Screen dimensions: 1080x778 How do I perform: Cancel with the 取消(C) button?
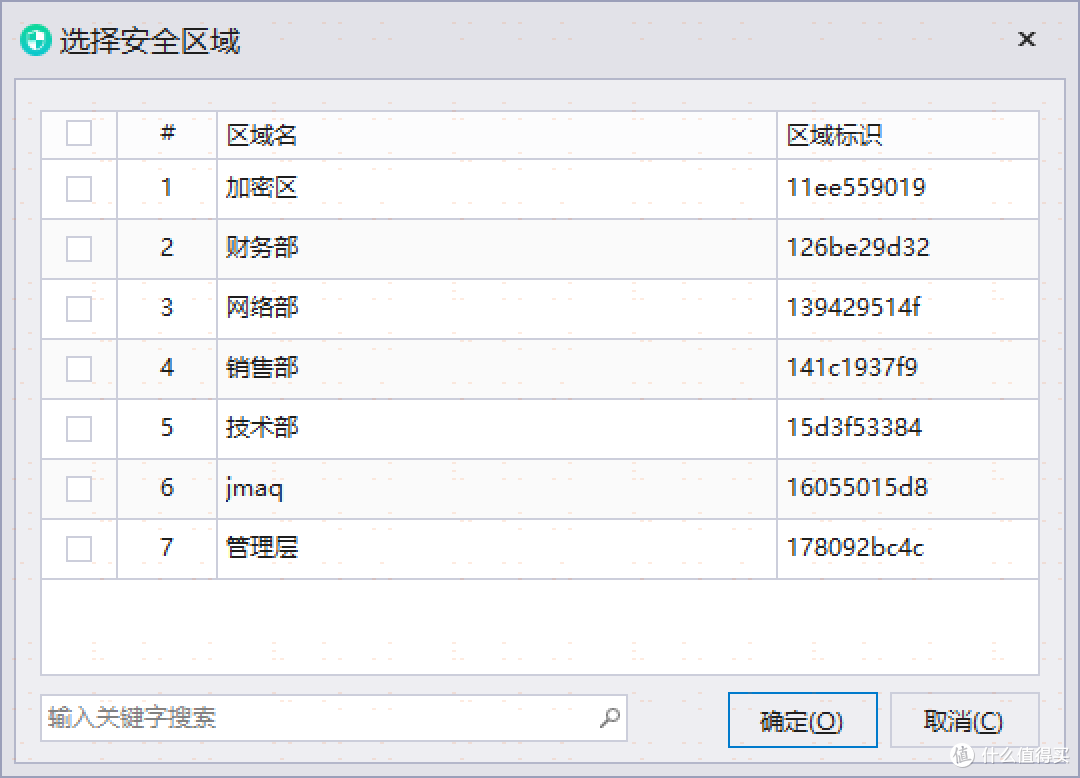click(x=964, y=720)
